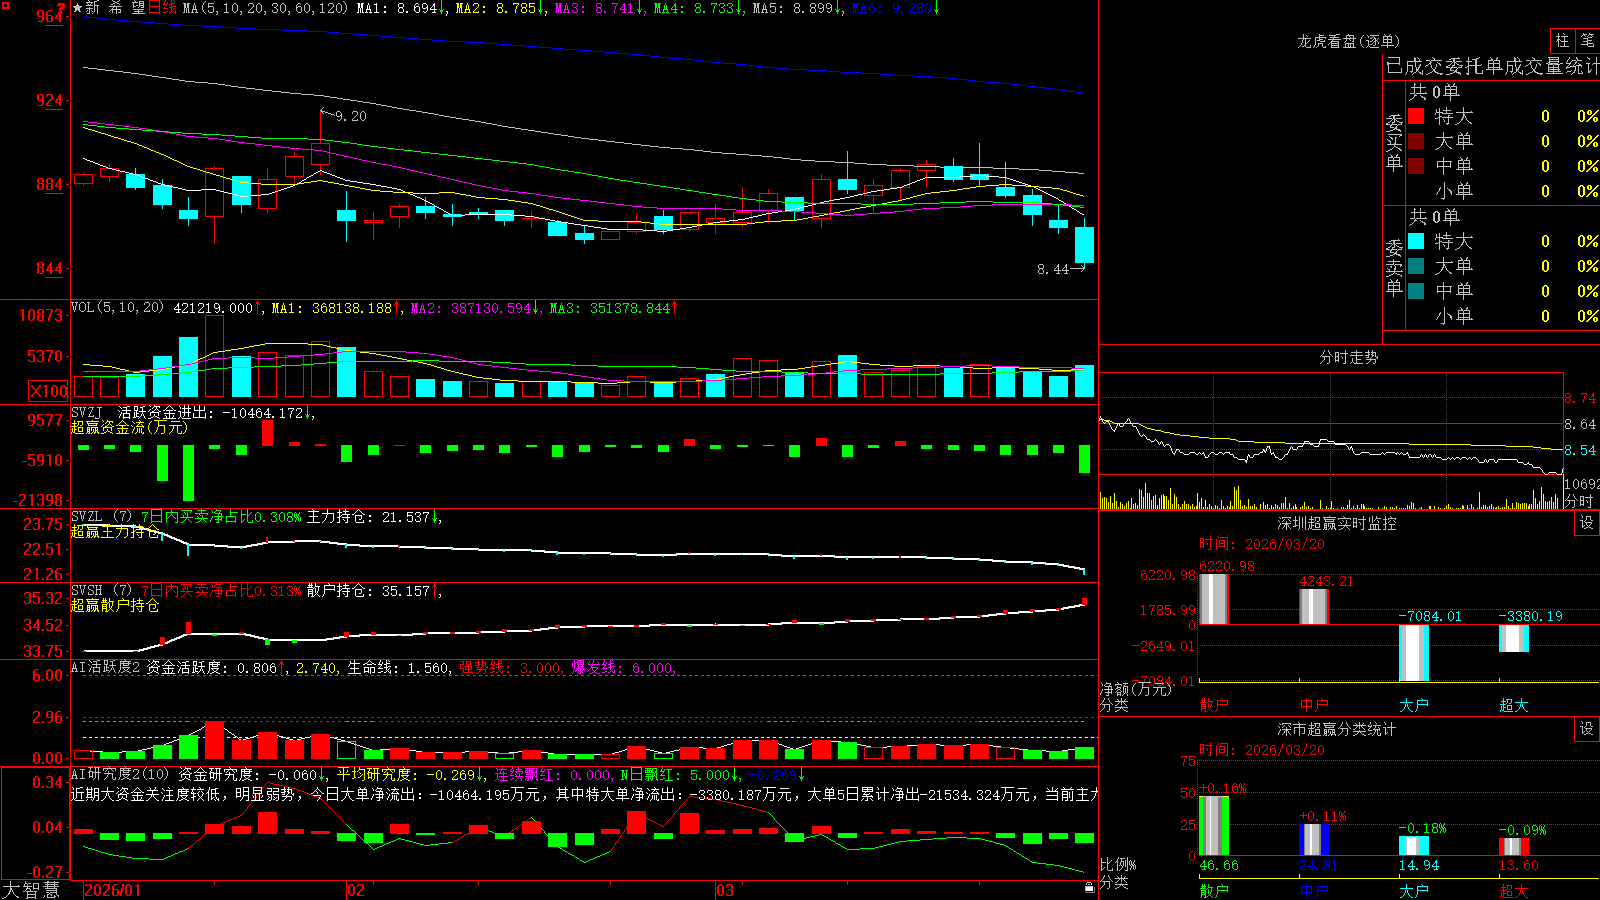
Task: Click the 委买单 vertical label
Action: tap(1394, 142)
